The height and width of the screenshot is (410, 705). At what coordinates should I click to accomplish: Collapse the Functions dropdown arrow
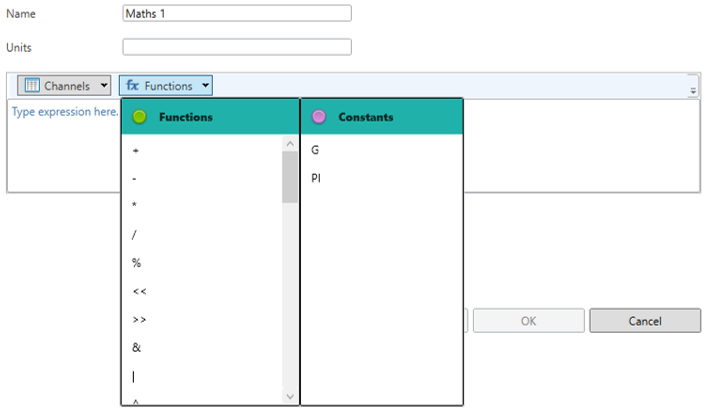pyautogui.click(x=205, y=85)
